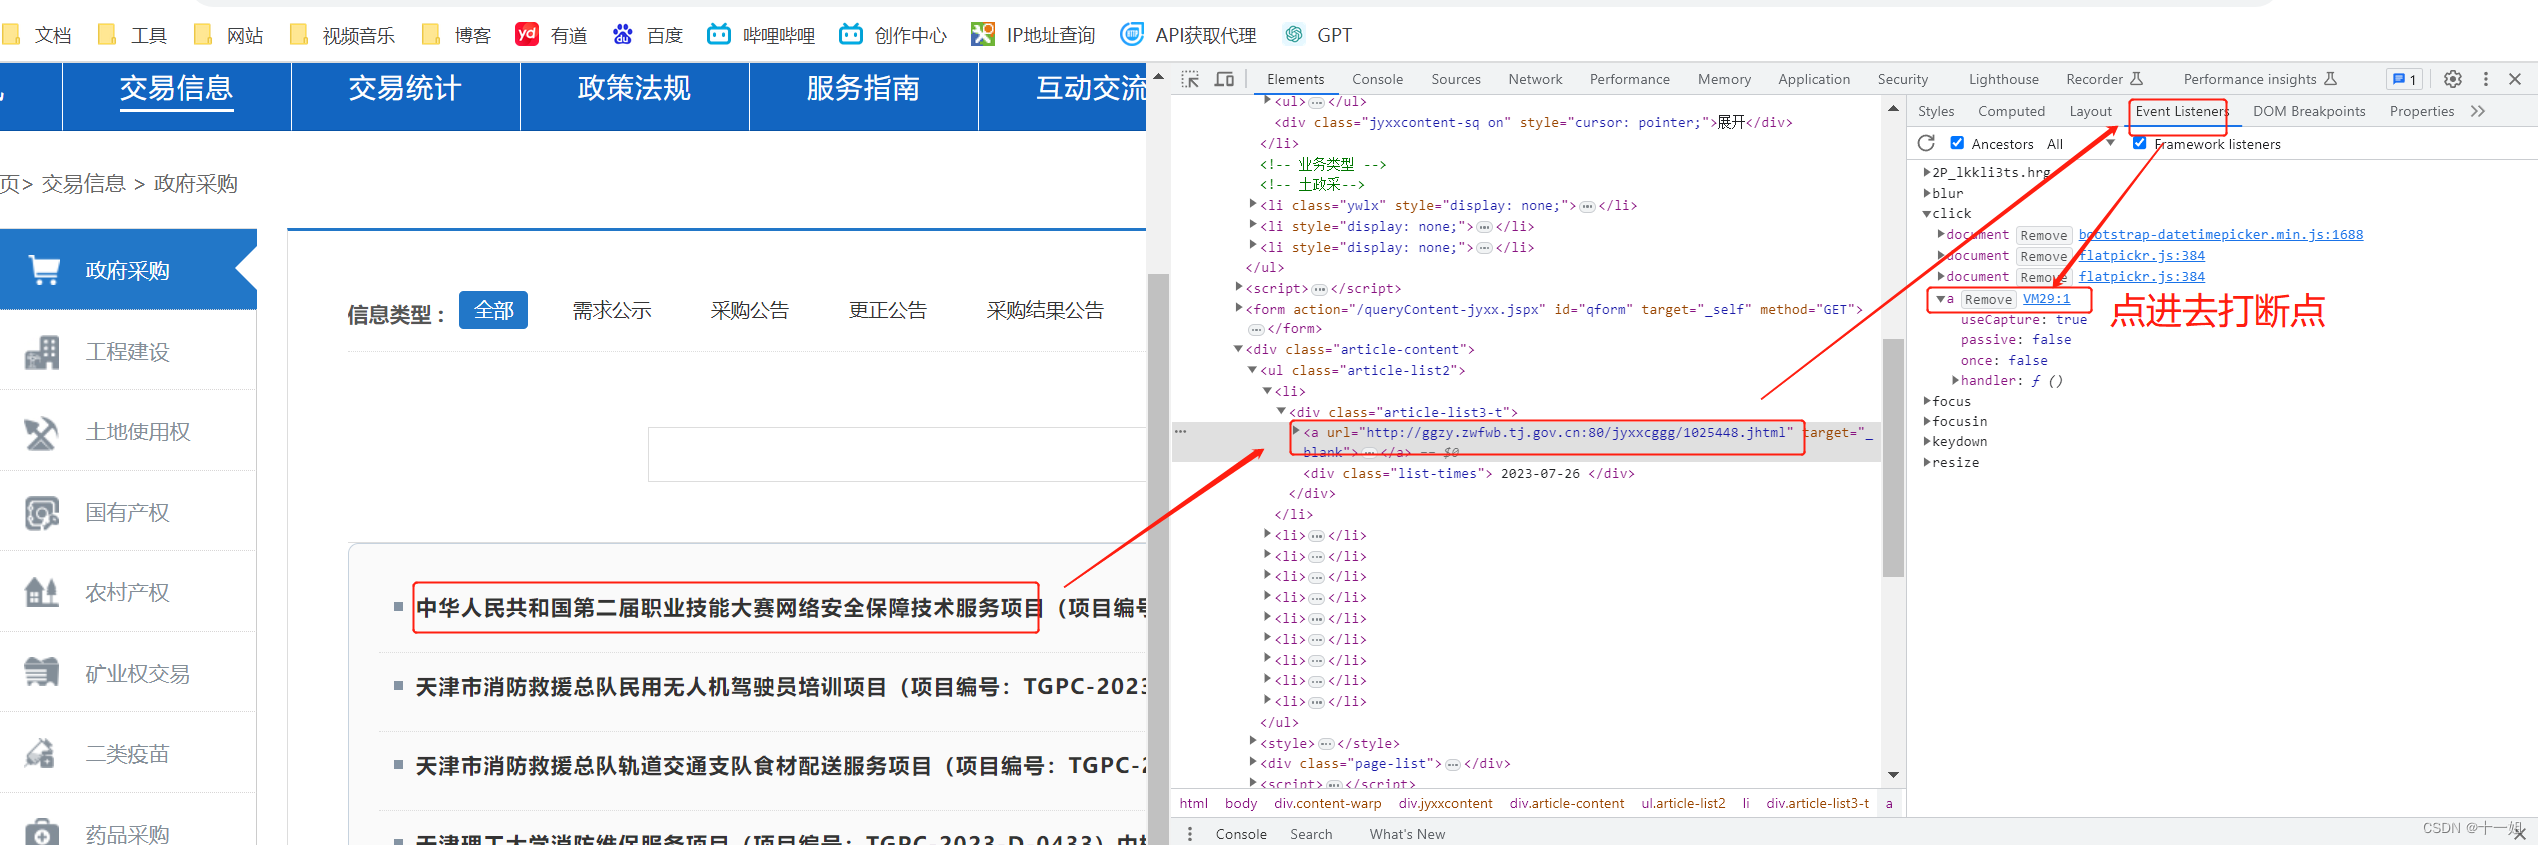The width and height of the screenshot is (2538, 845).
Task: Toggle the Ancestors checkbox
Action: (1957, 143)
